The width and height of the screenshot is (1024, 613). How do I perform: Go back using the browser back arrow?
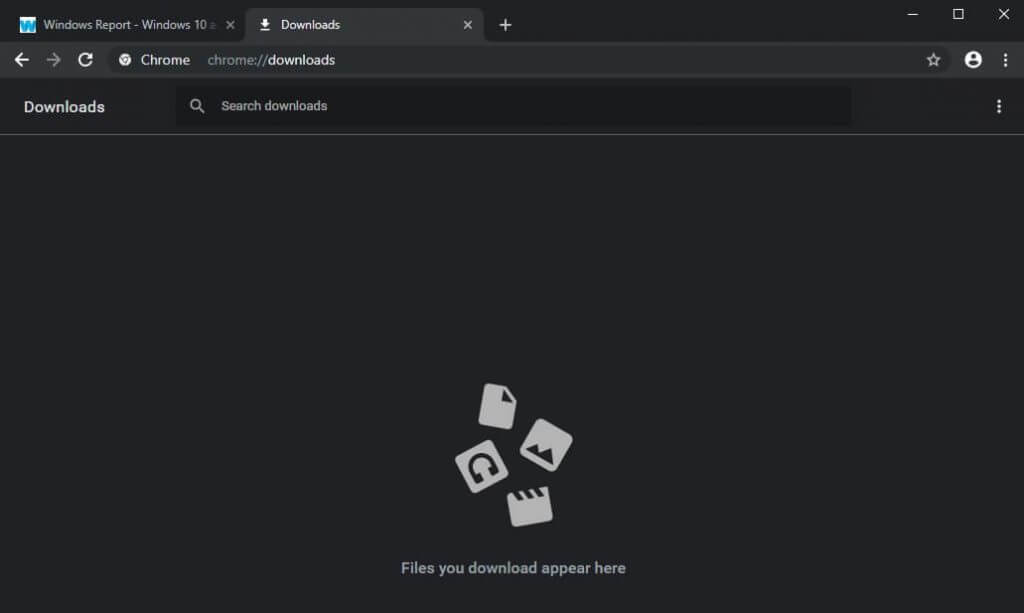22,60
